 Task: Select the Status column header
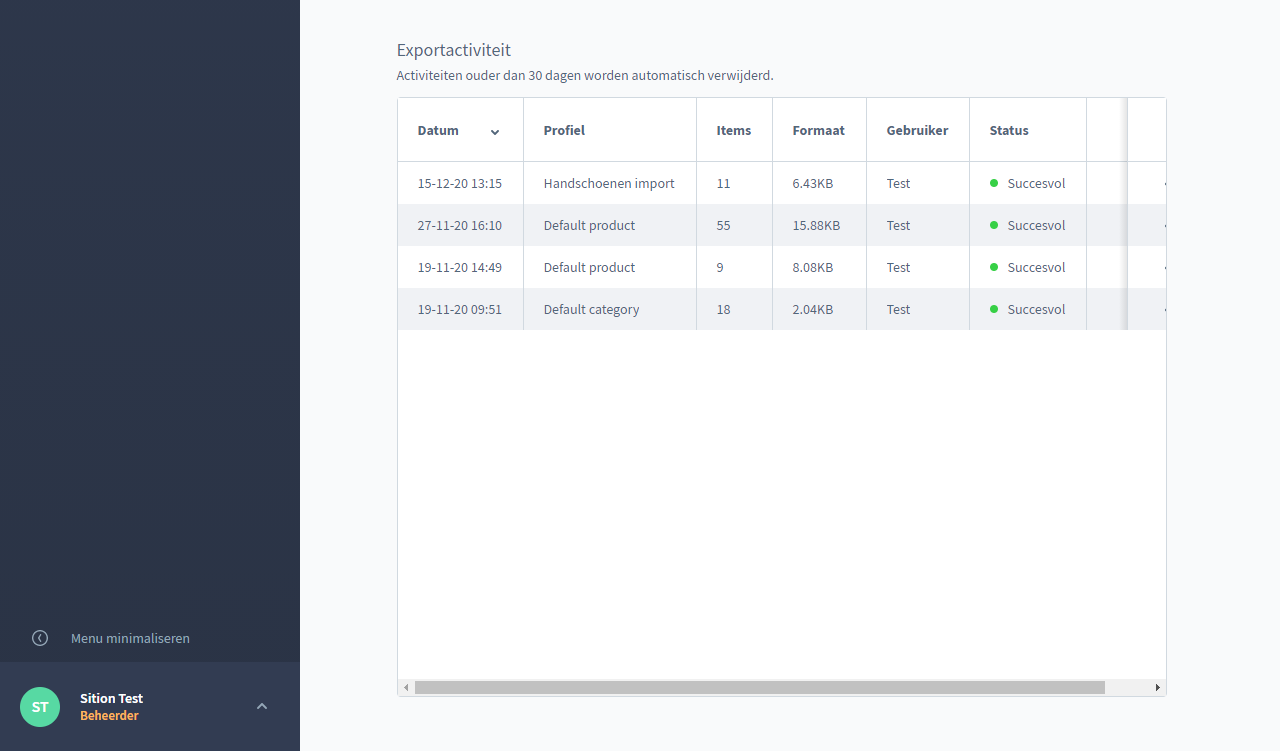pos(1009,130)
